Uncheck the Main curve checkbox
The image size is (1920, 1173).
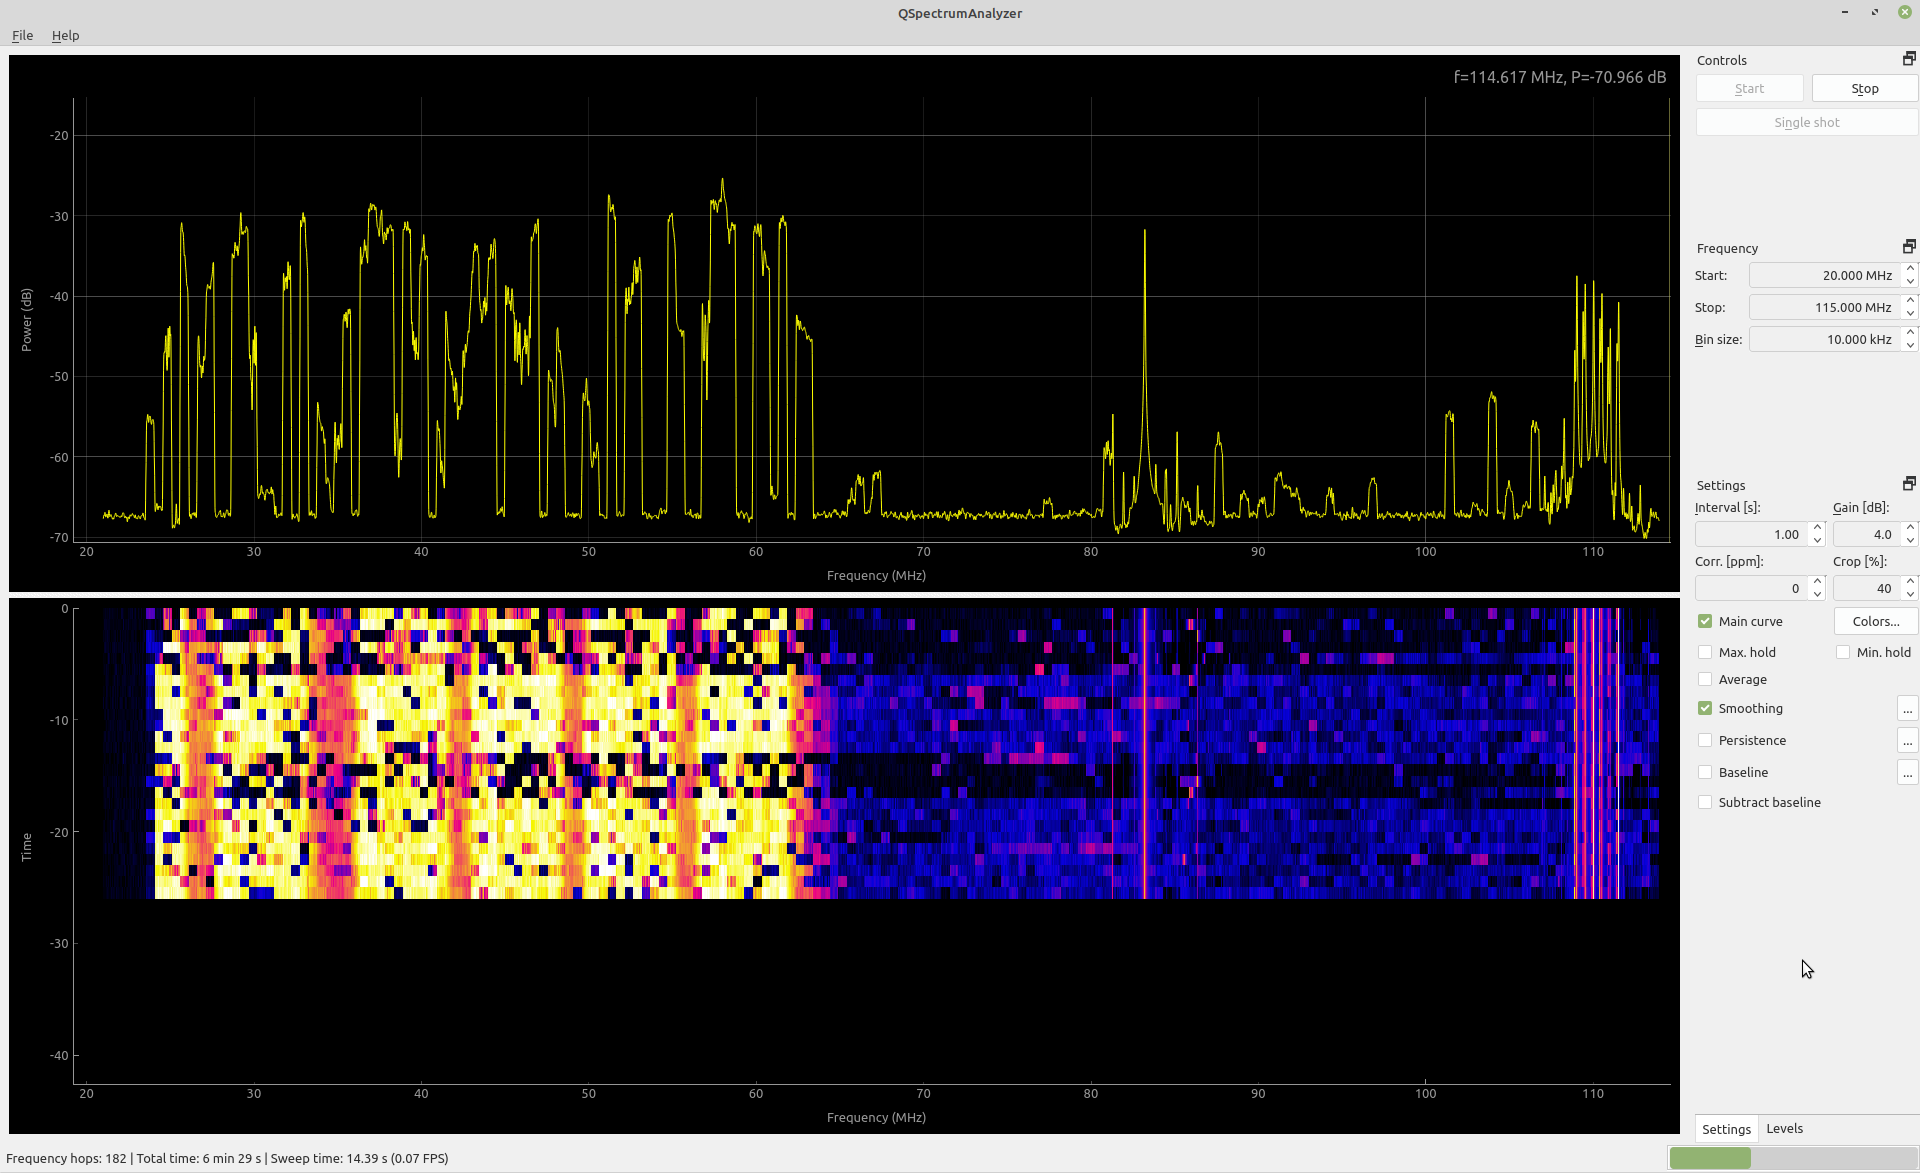[1705, 622]
